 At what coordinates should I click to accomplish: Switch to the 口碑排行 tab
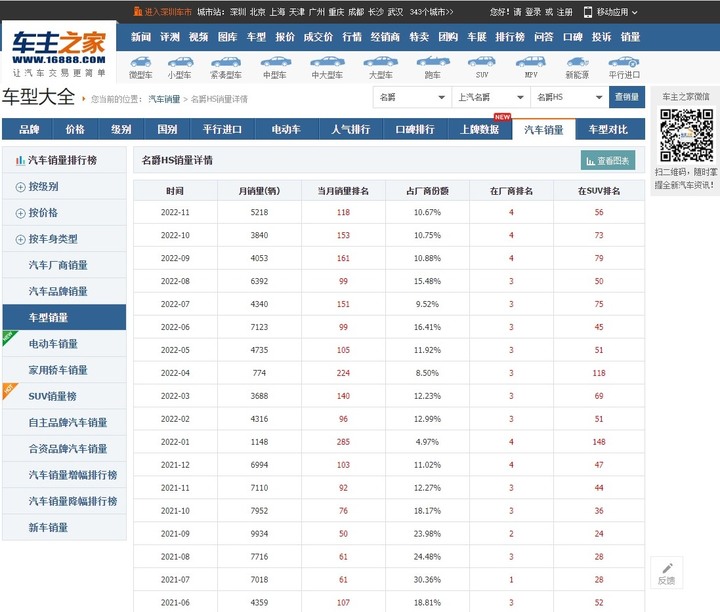coord(415,129)
